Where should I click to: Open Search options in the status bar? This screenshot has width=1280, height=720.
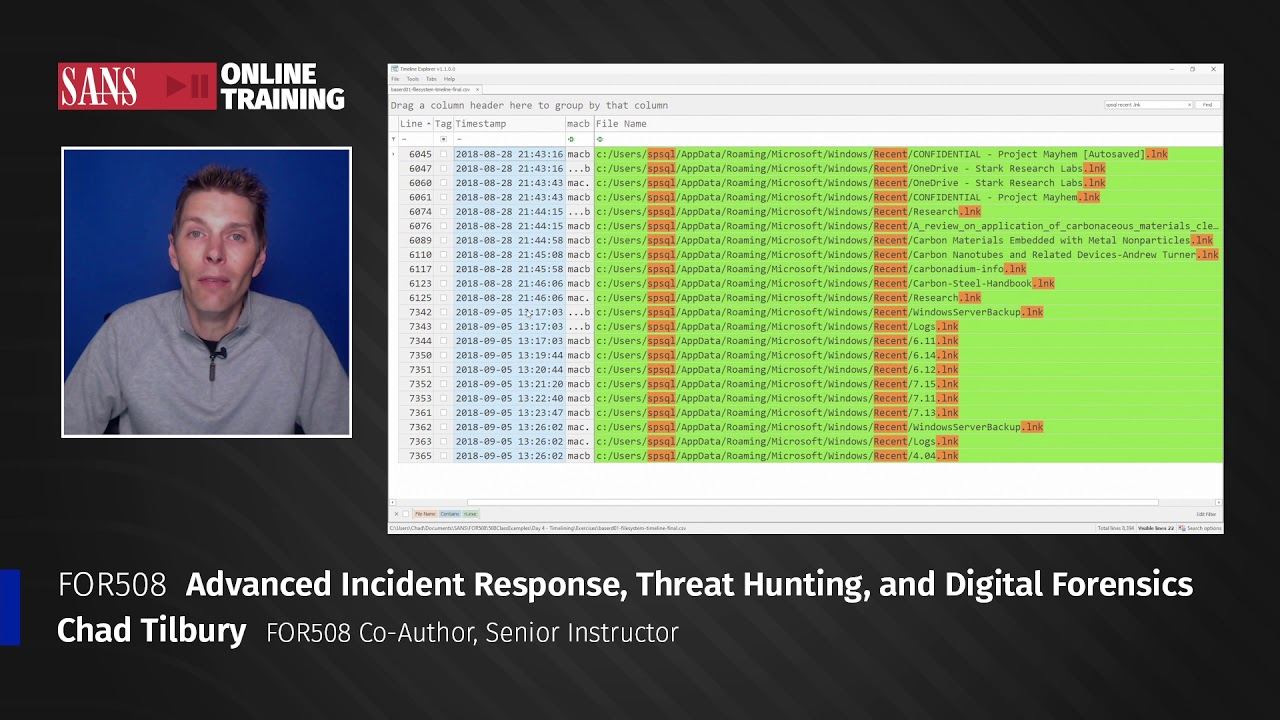[1201, 528]
